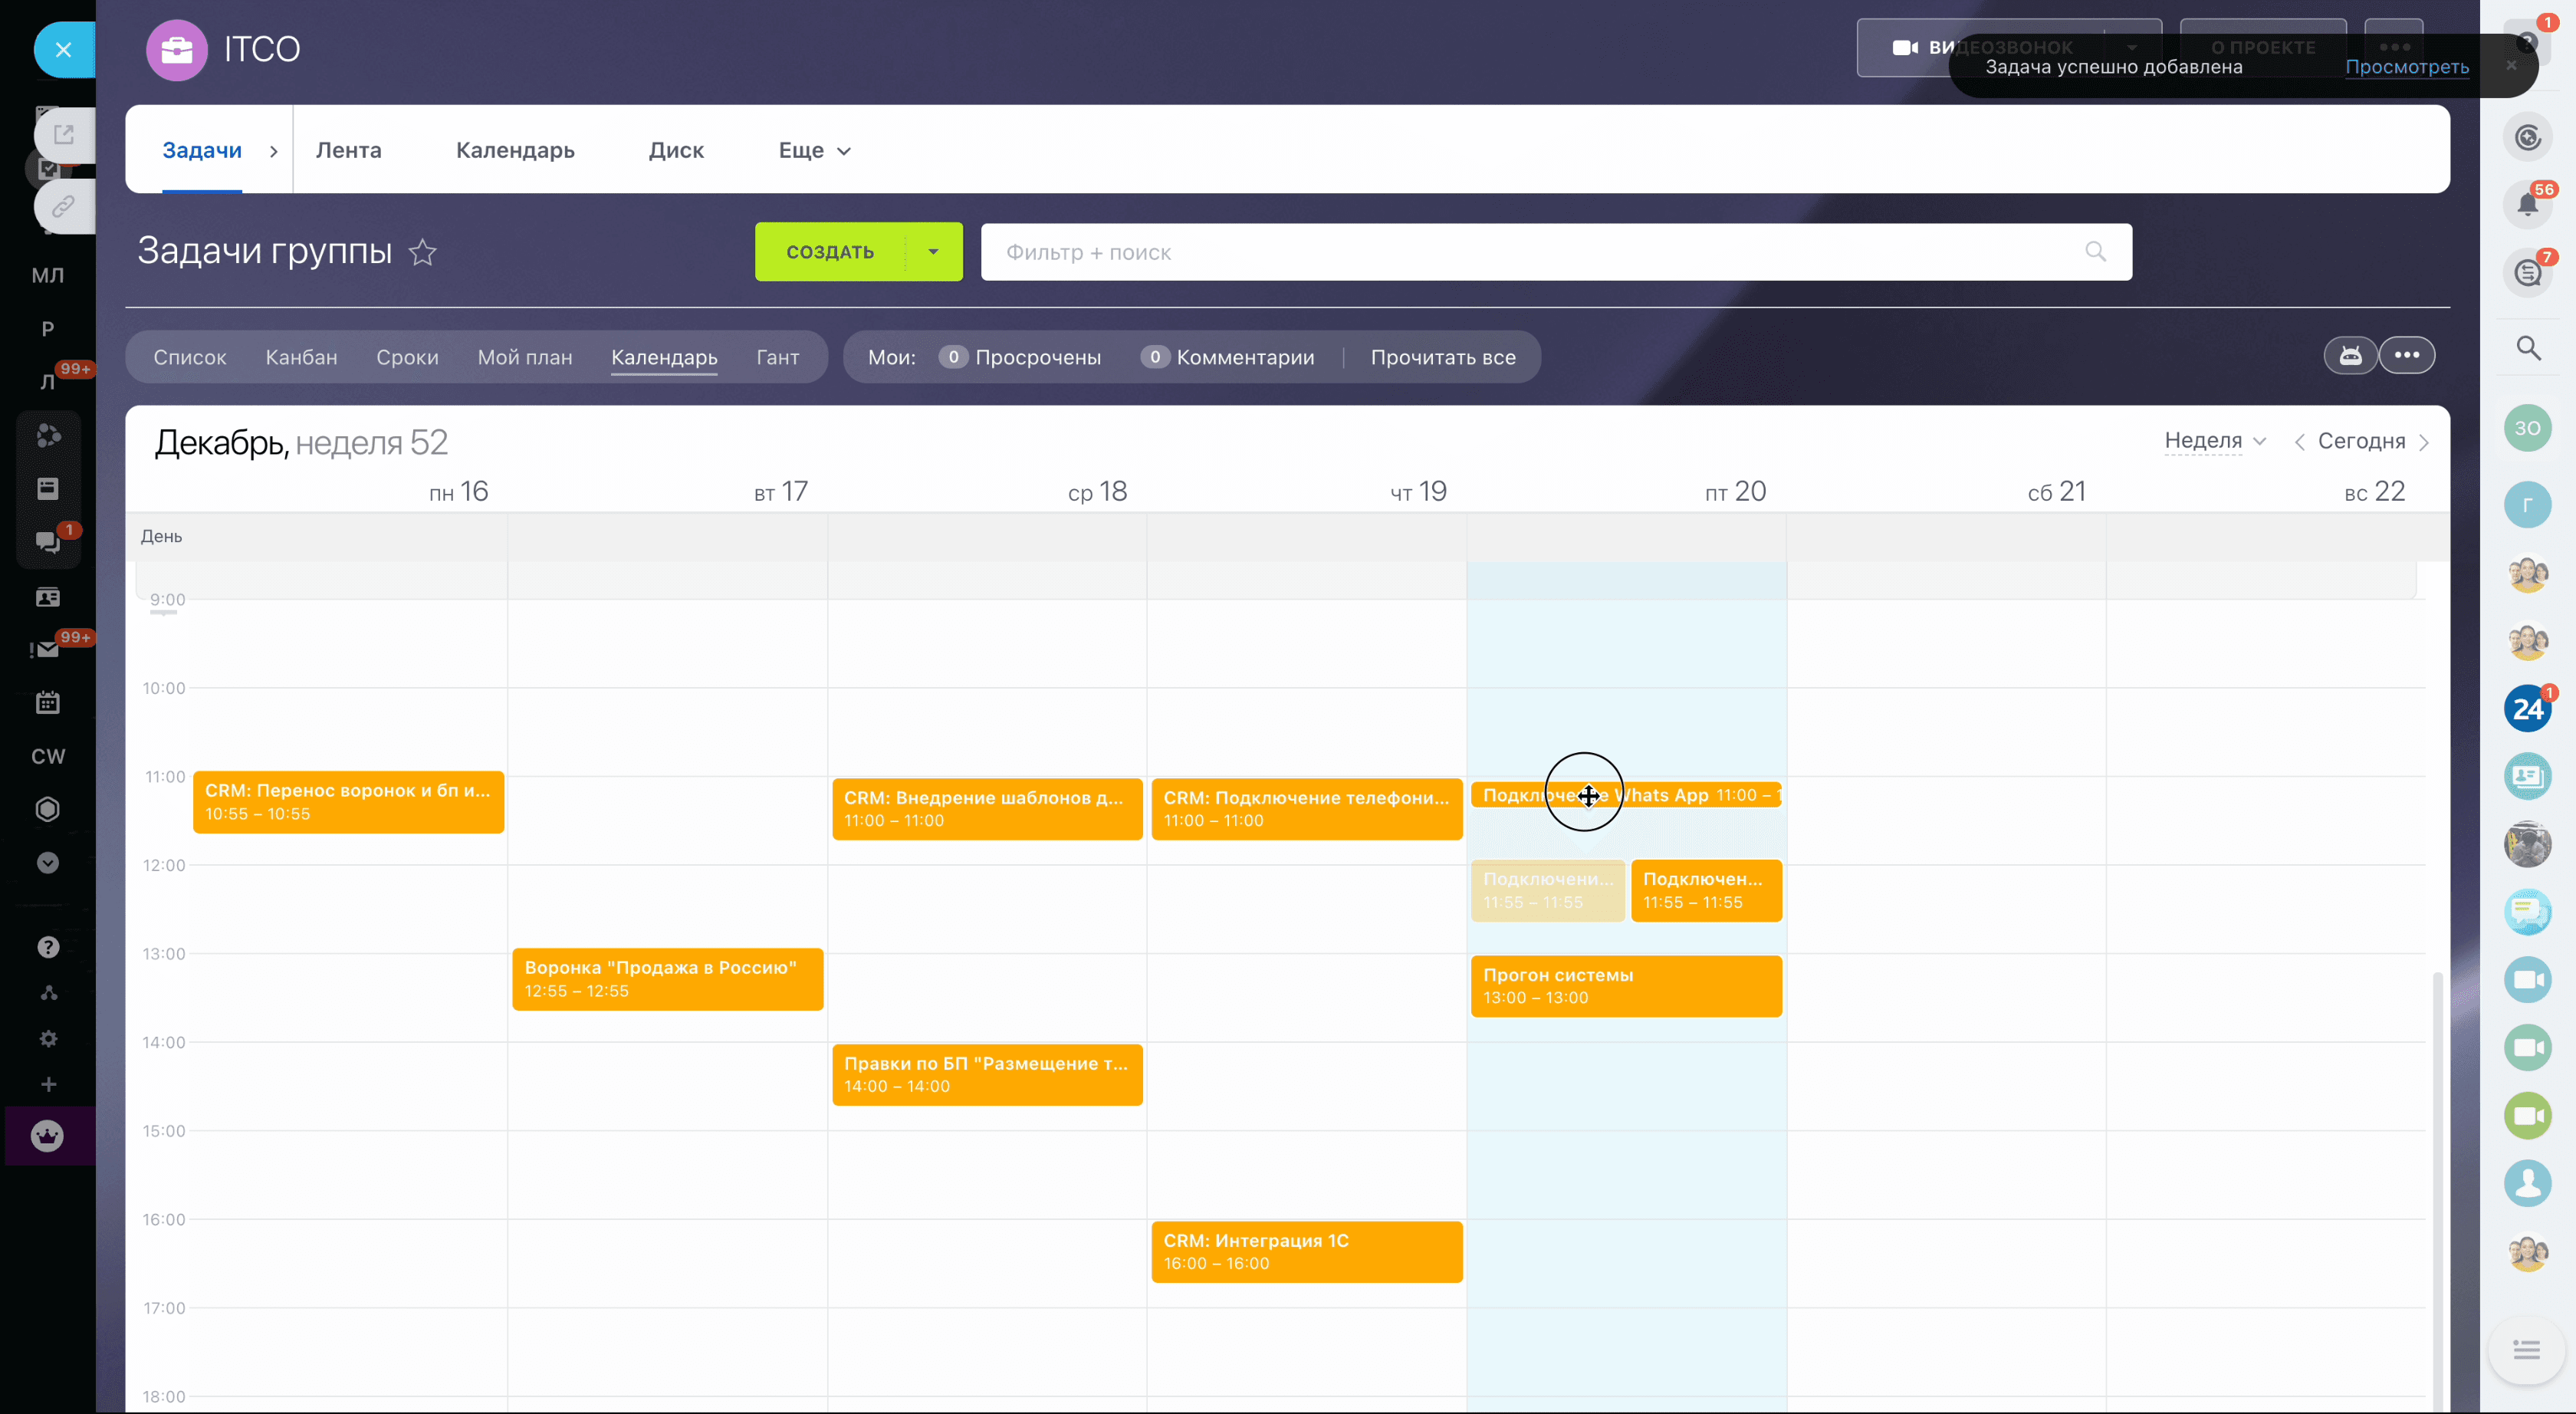Select the Гант view
The image size is (2576, 1414).
778,357
